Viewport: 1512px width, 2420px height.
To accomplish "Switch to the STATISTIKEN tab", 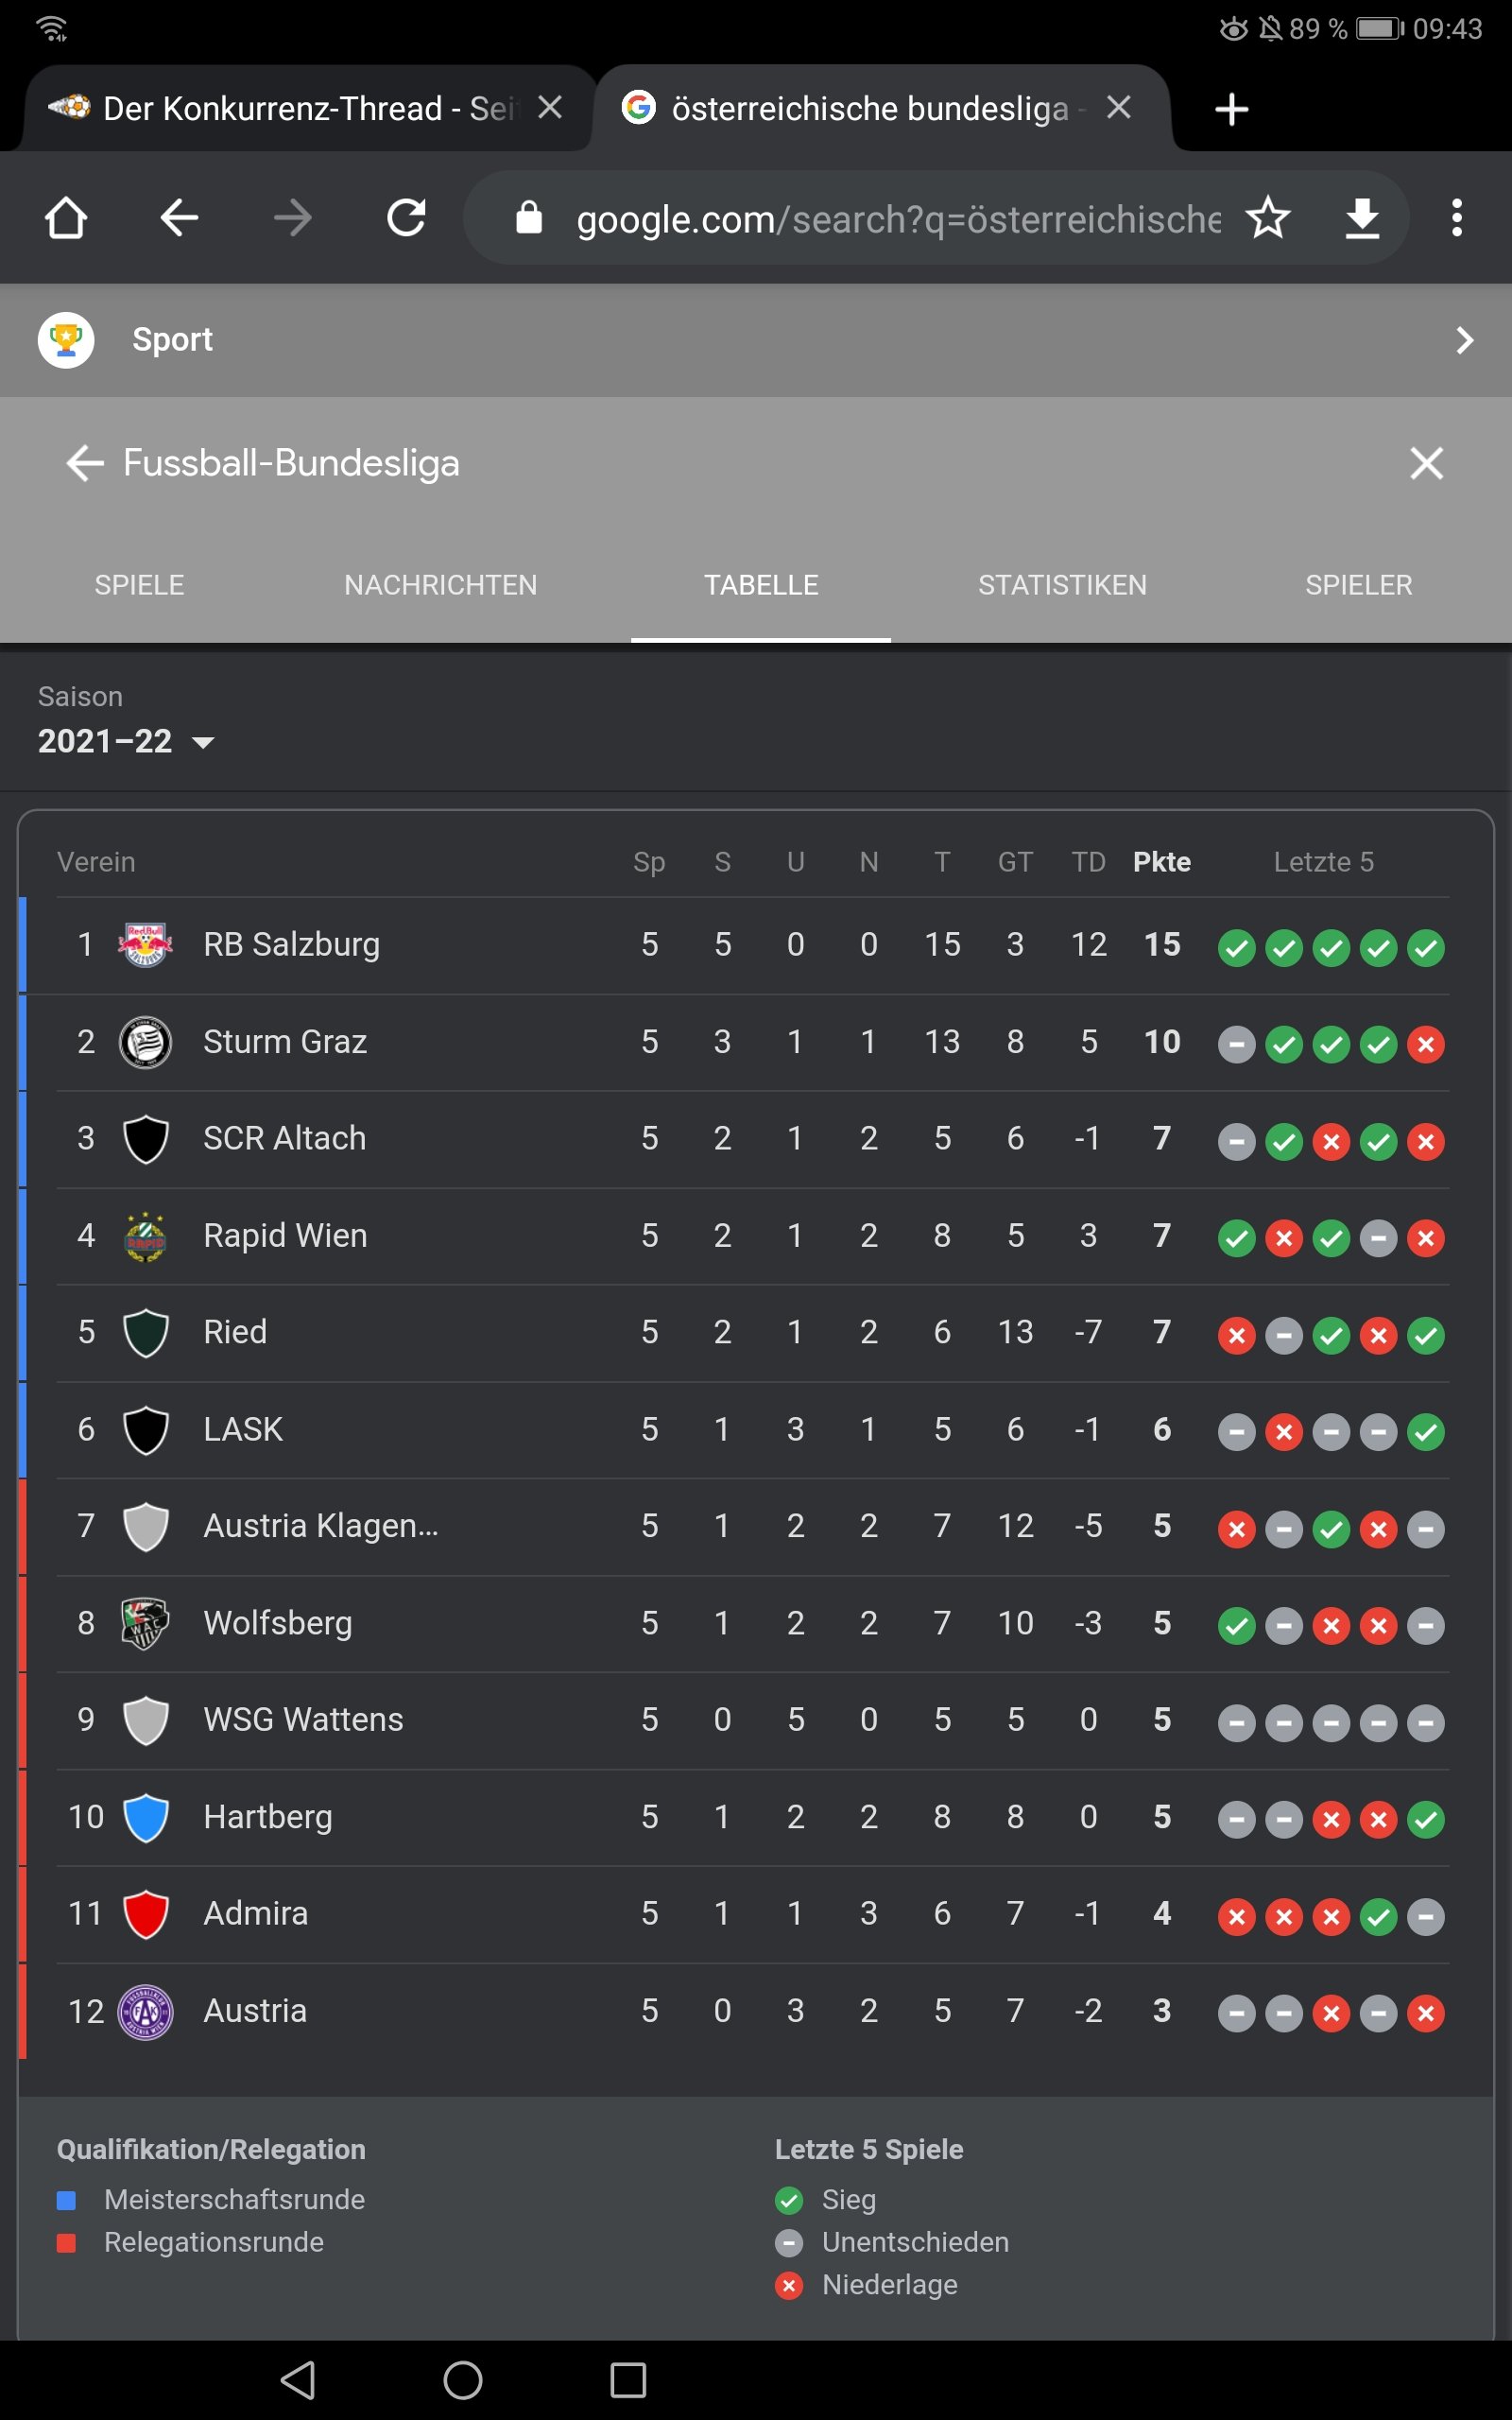I will (x=1062, y=585).
